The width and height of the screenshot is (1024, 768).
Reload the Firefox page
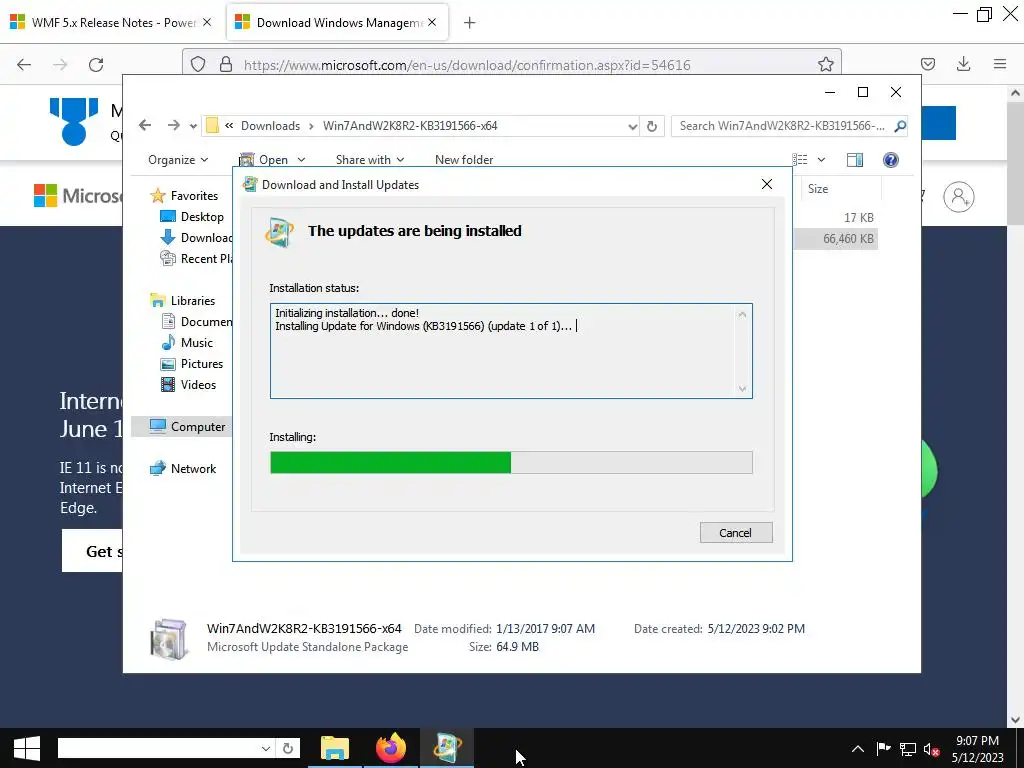click(x=96, y=65)
